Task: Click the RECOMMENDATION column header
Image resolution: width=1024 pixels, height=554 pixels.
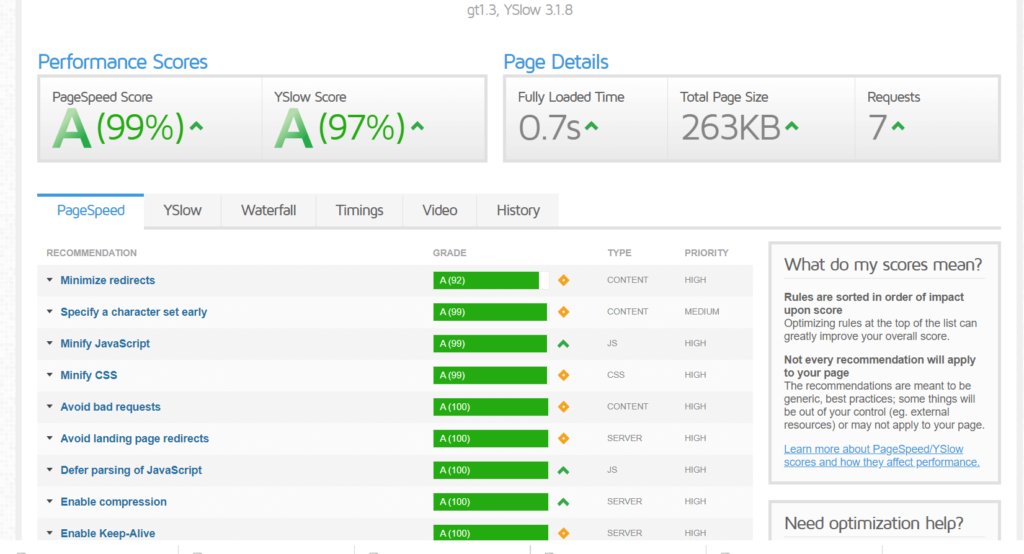Action: 91,253
